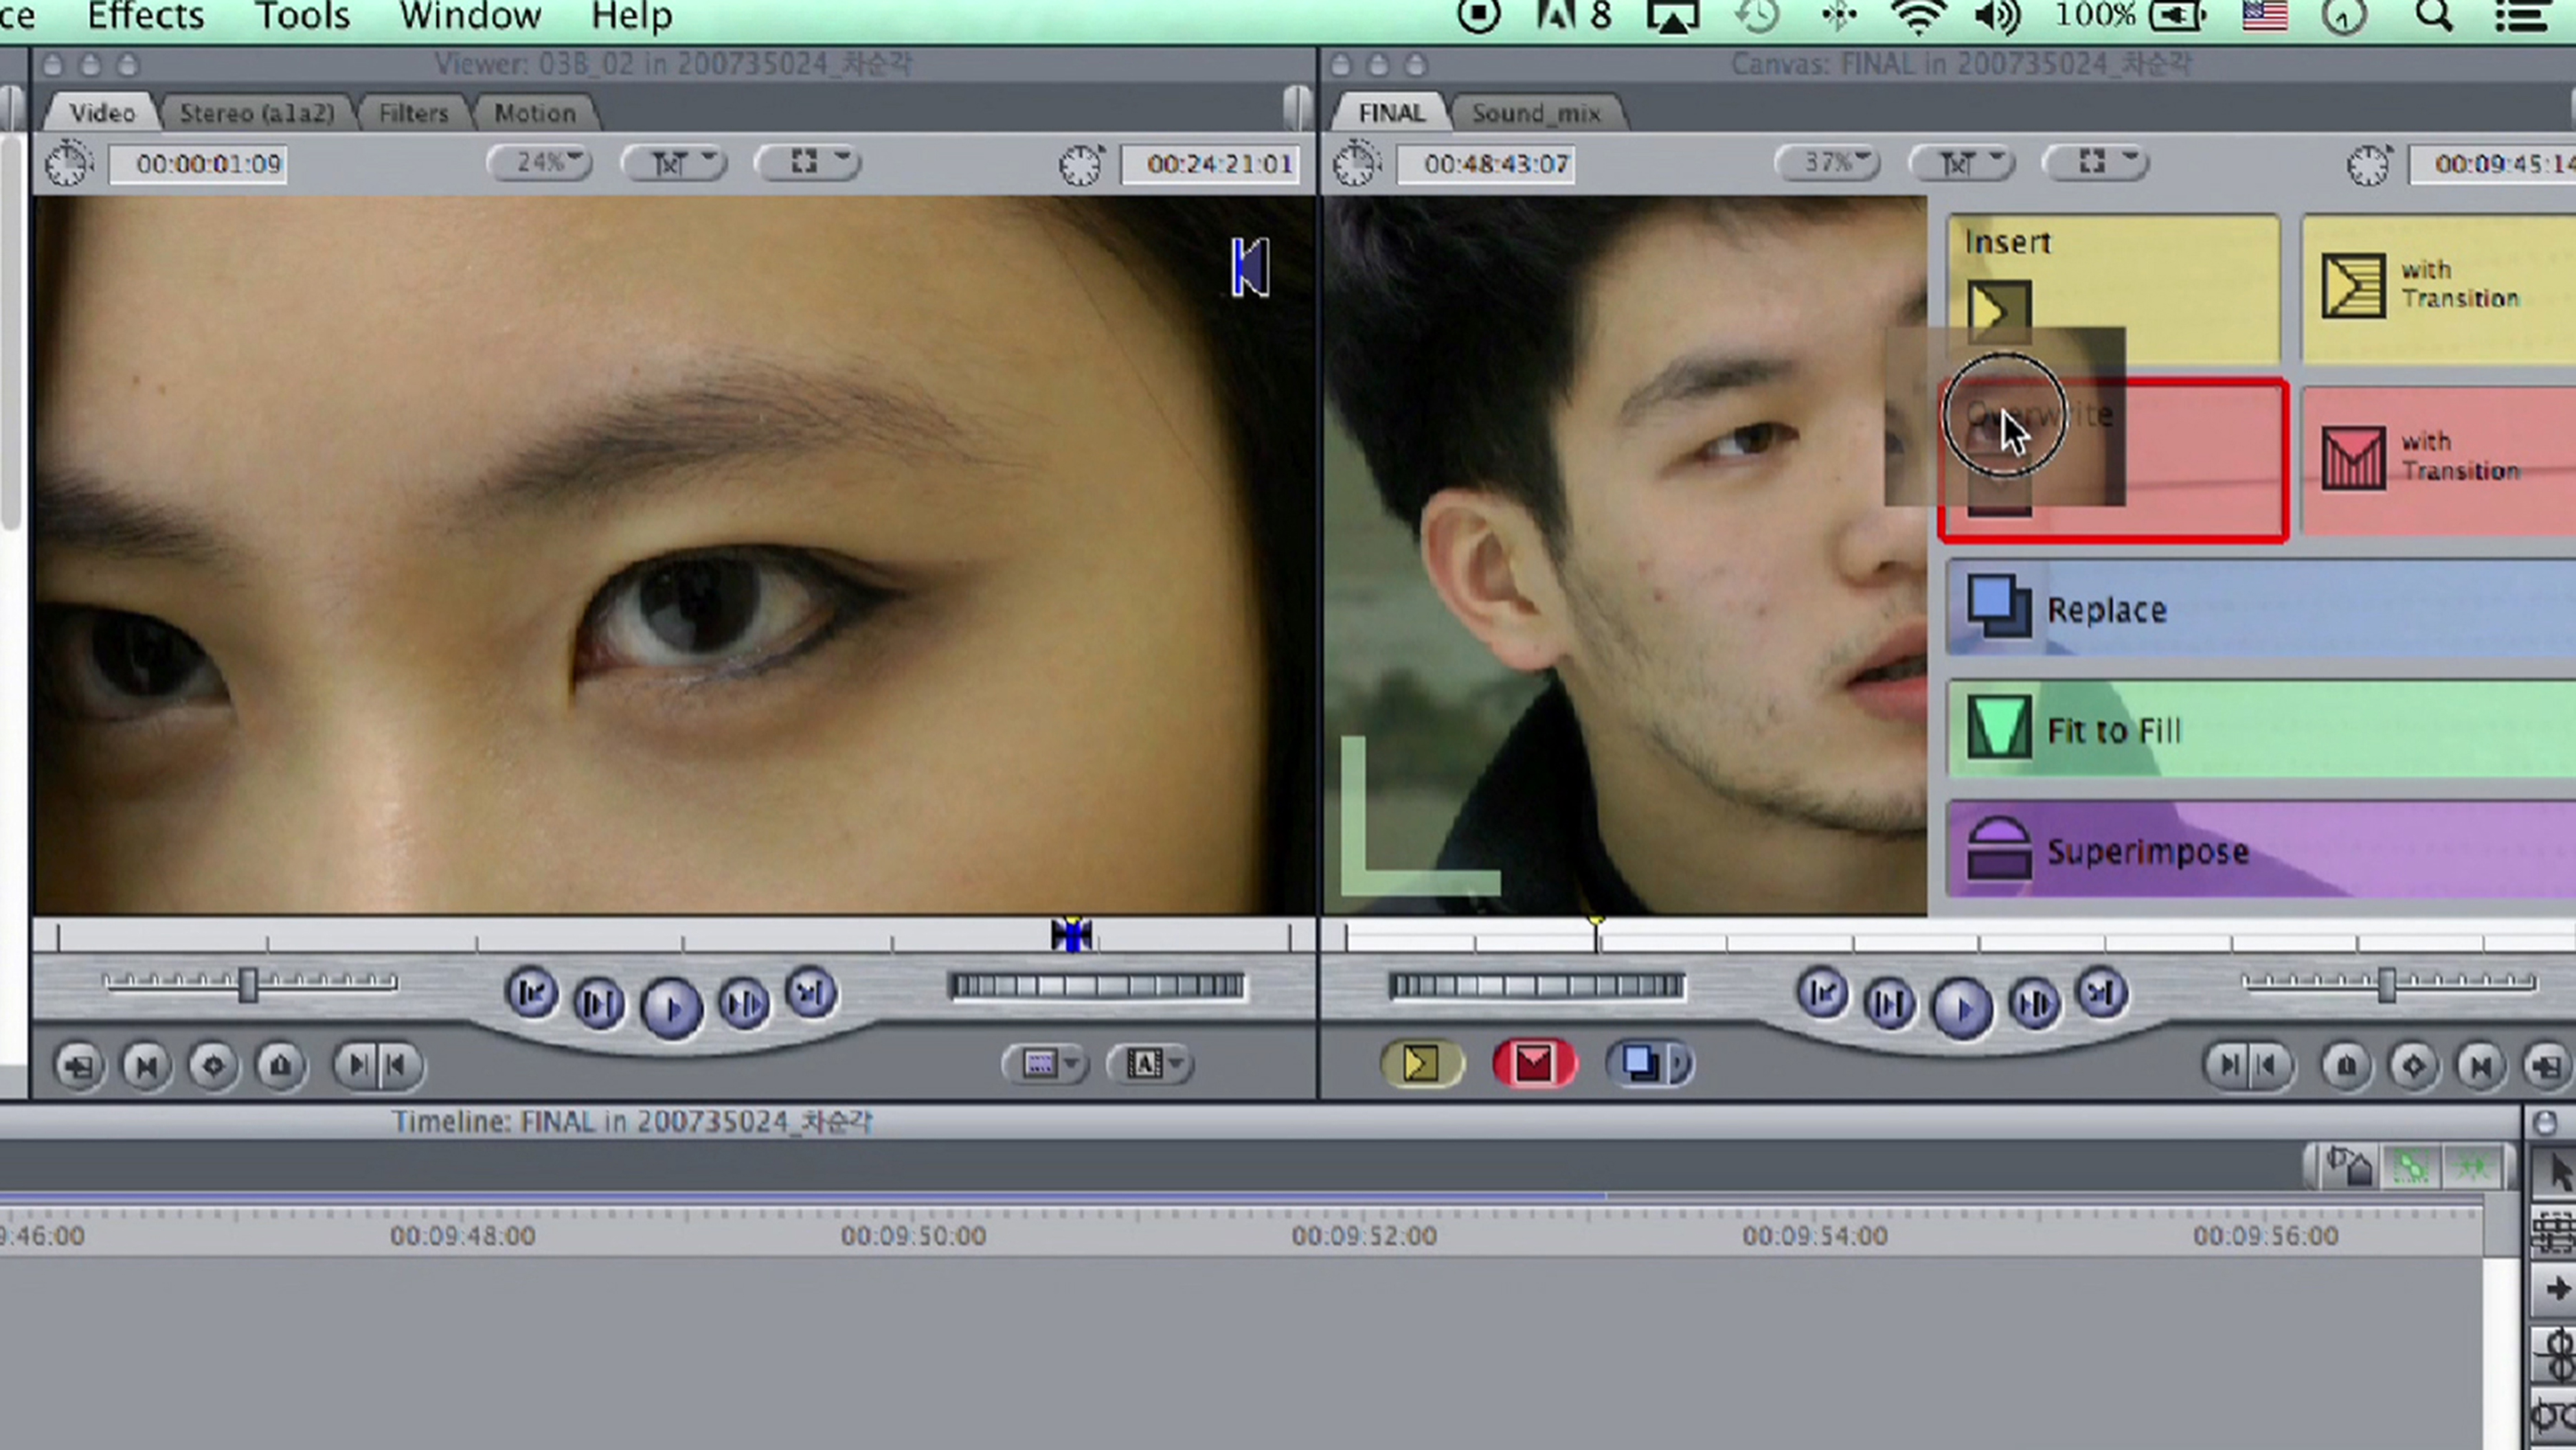Open Generator pop-up in Viewer
Image resolution: width=2576 pixels, height=1450 pixels.
pos(1150,1064)
